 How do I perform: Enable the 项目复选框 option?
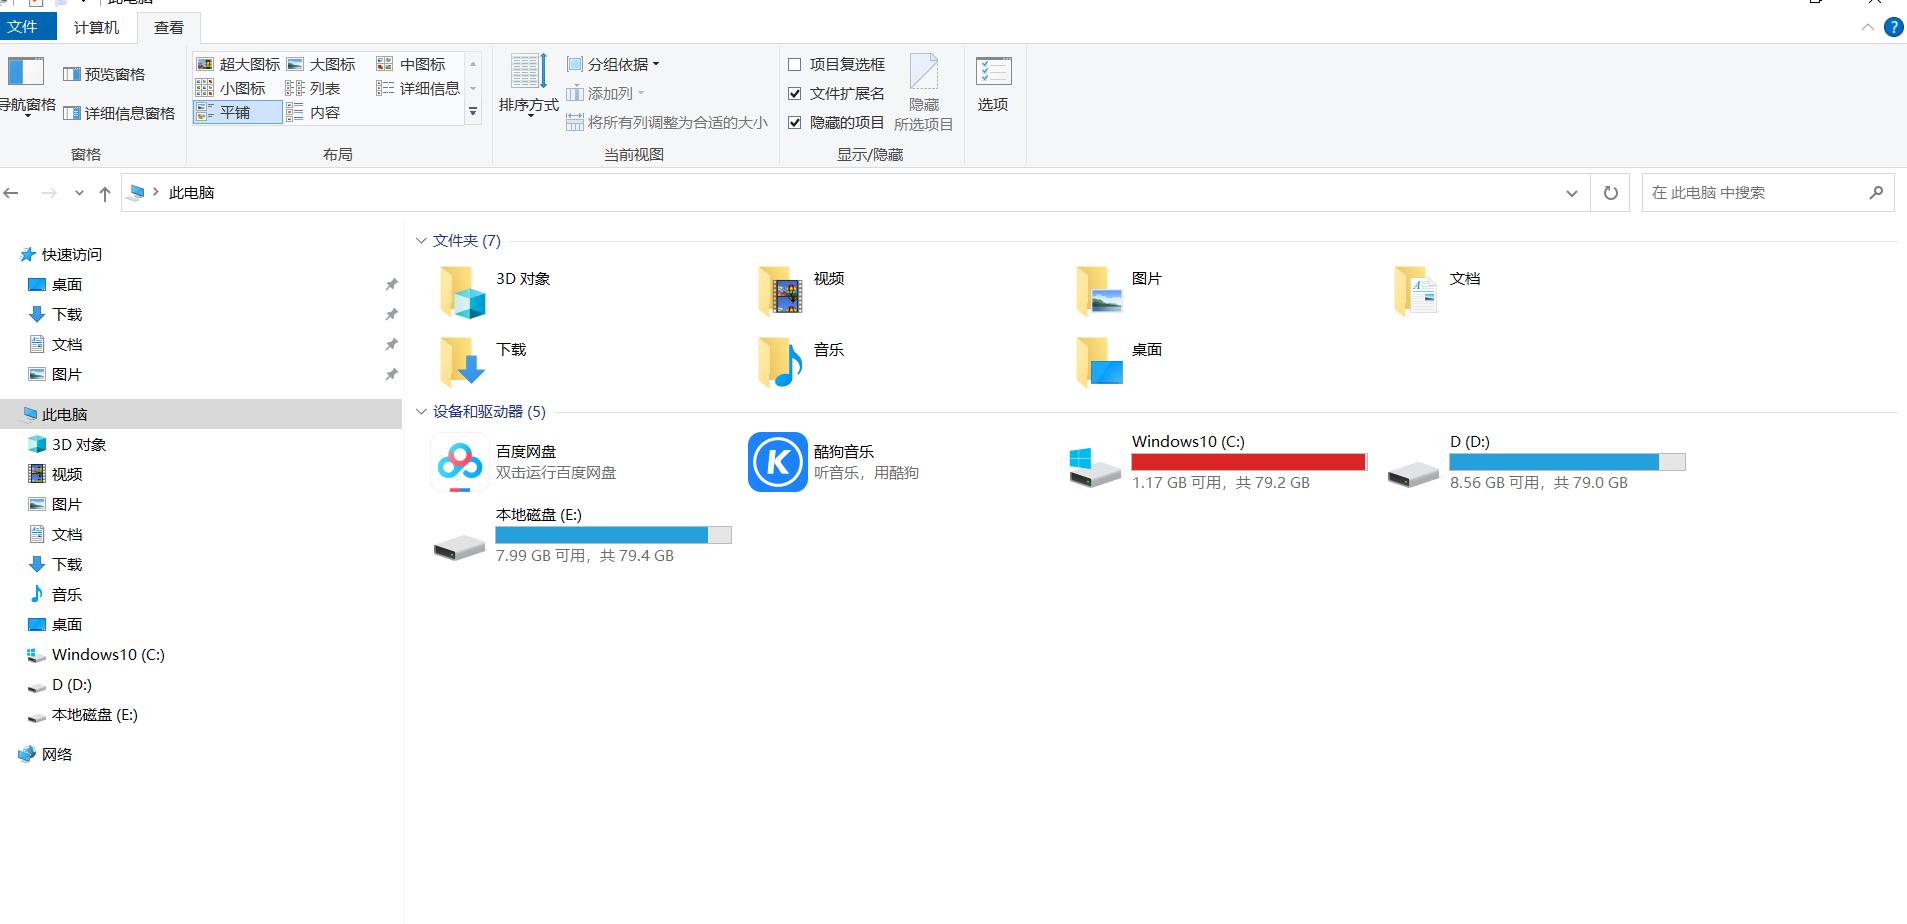(x=795, y=63)
